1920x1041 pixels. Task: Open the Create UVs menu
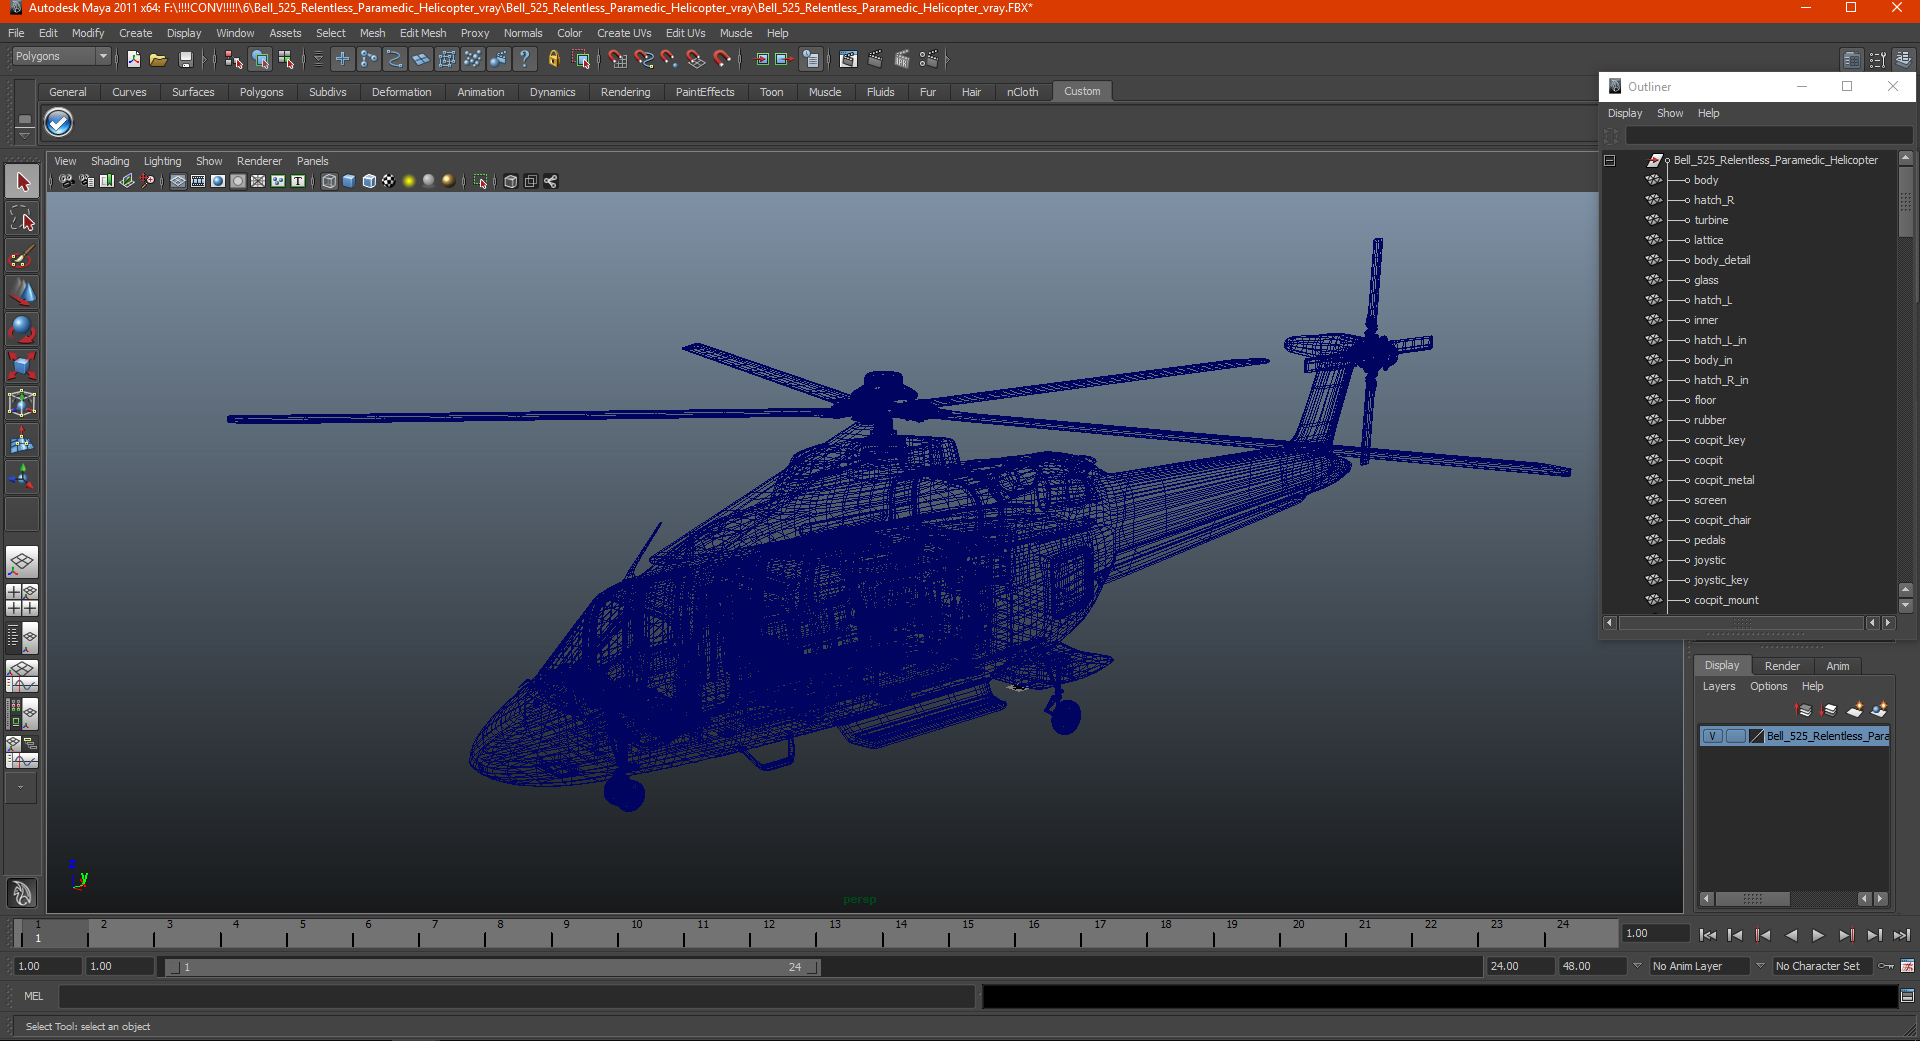coord(624,33)
